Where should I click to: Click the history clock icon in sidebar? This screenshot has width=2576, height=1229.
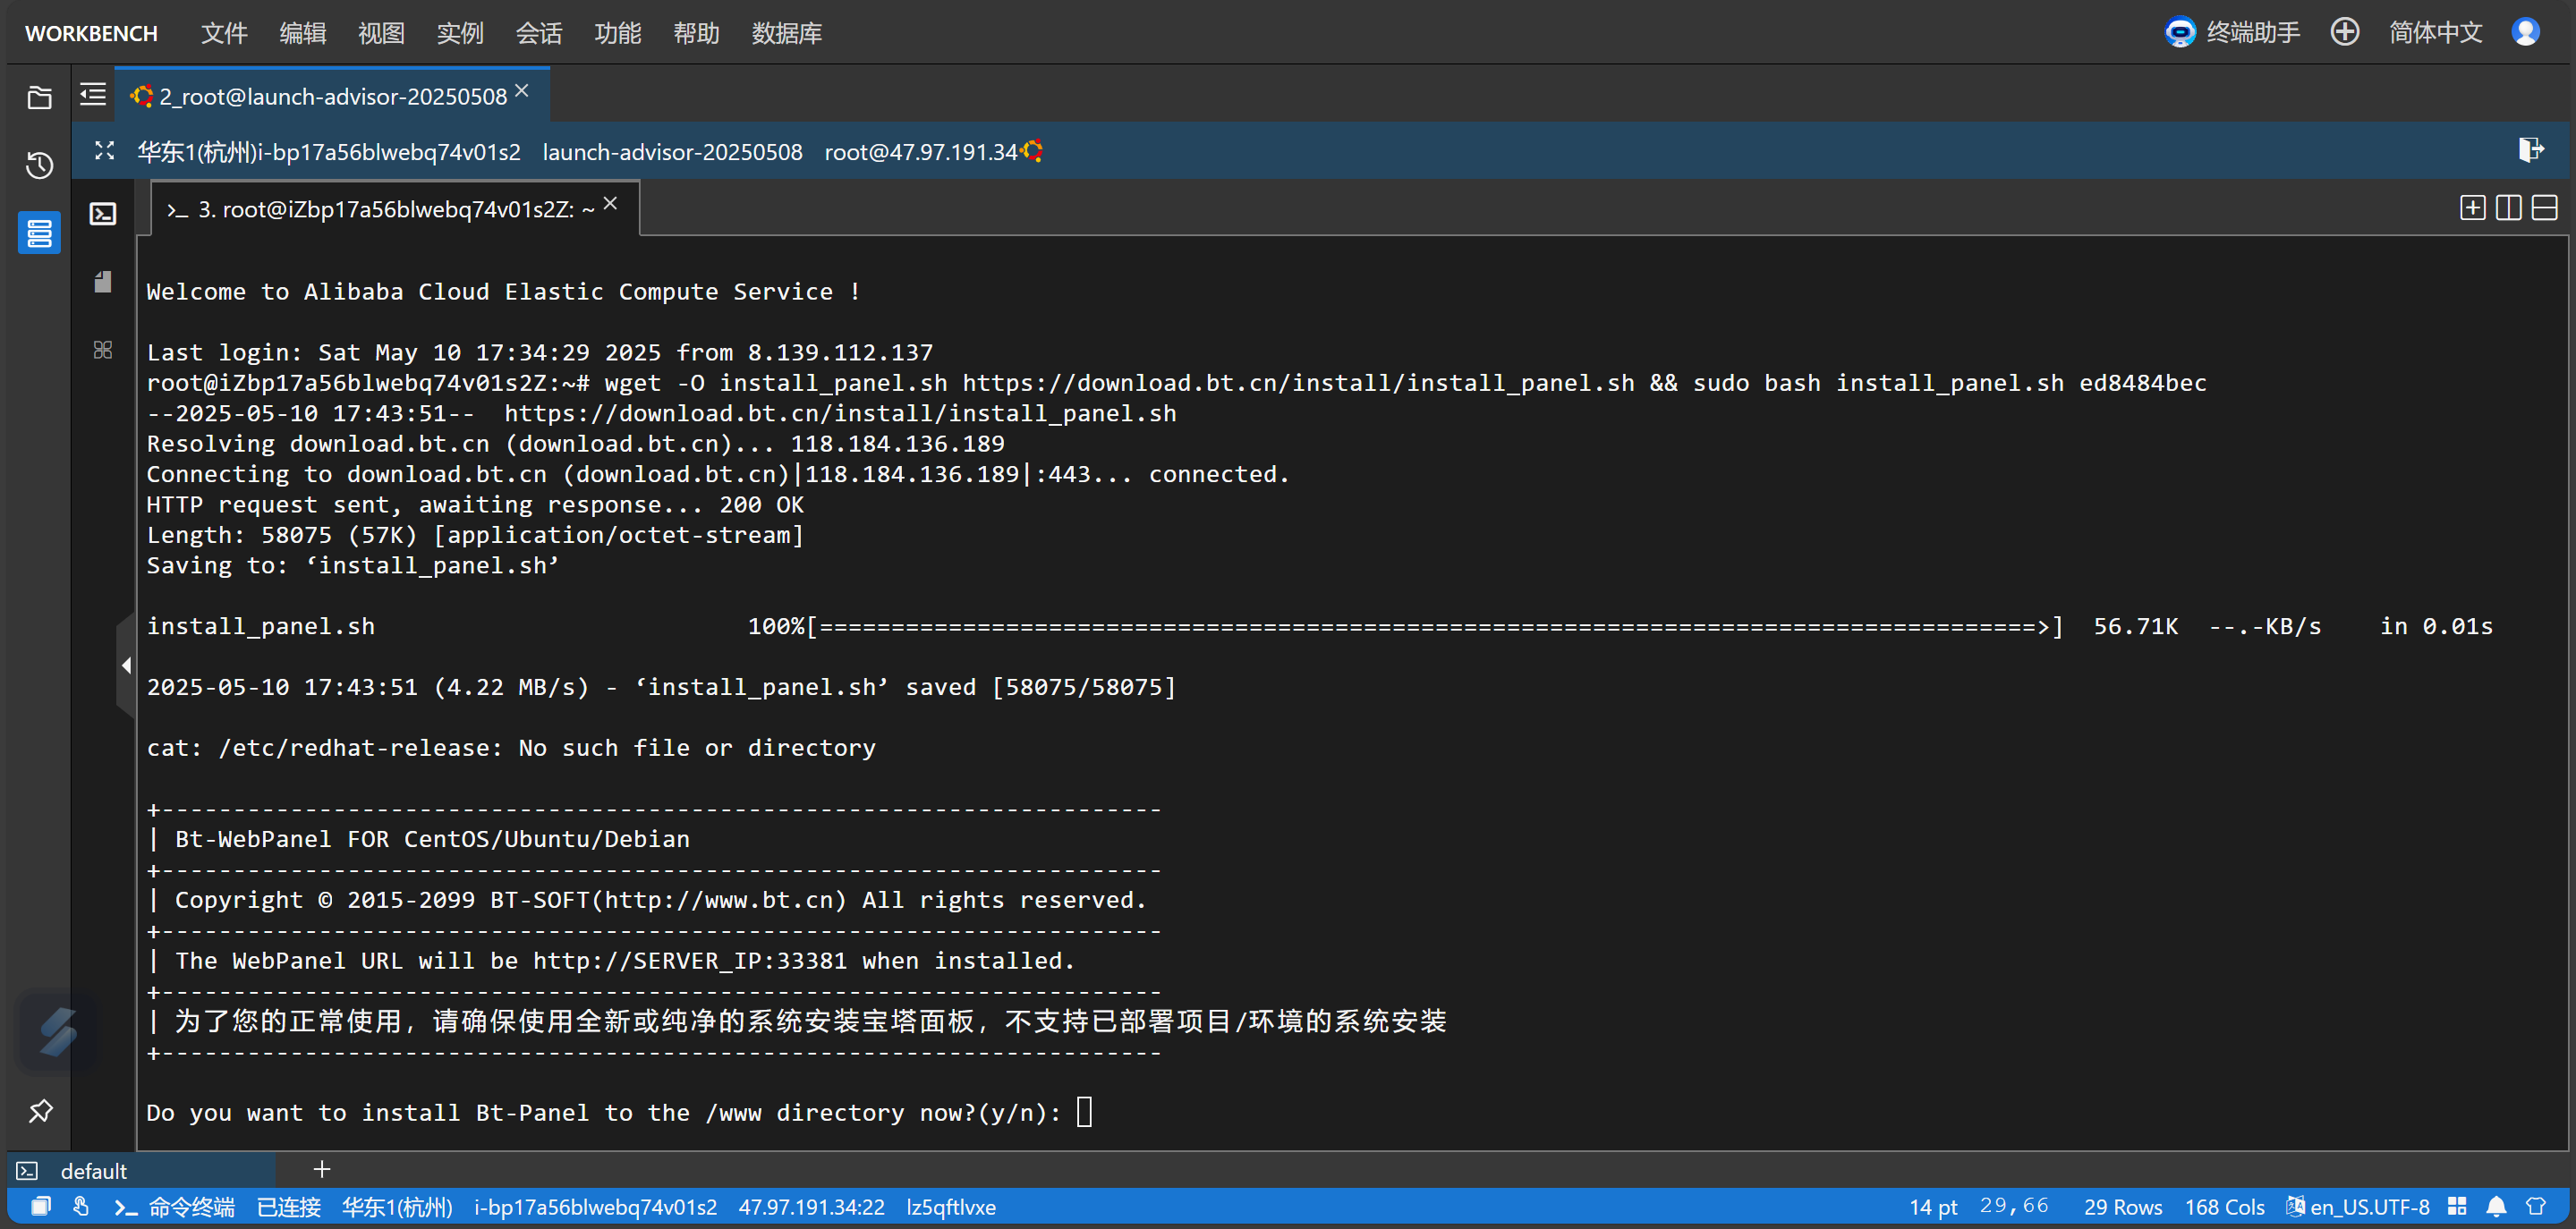39,165
